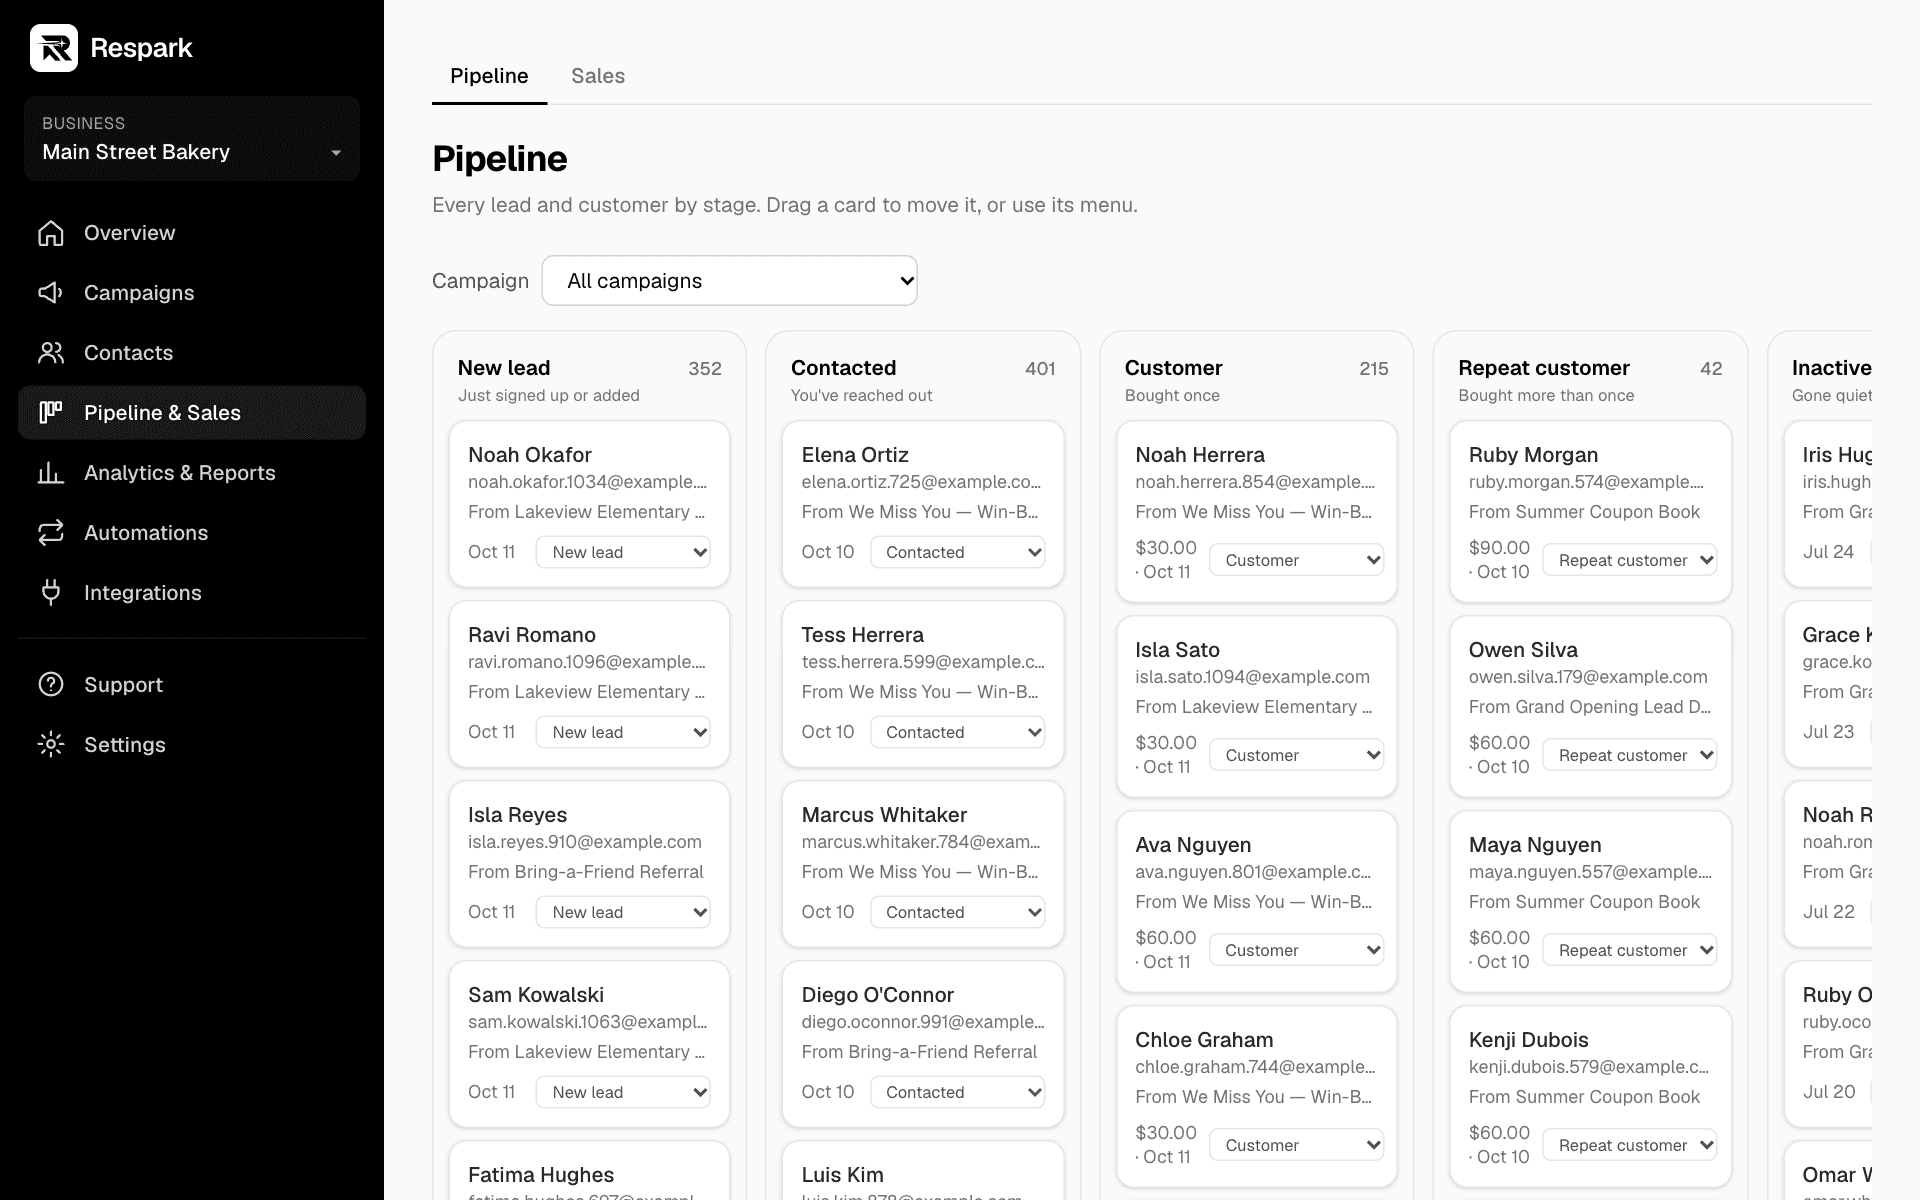
Task: Select the Ravi Romano lead name
Action: pos(532,635)
